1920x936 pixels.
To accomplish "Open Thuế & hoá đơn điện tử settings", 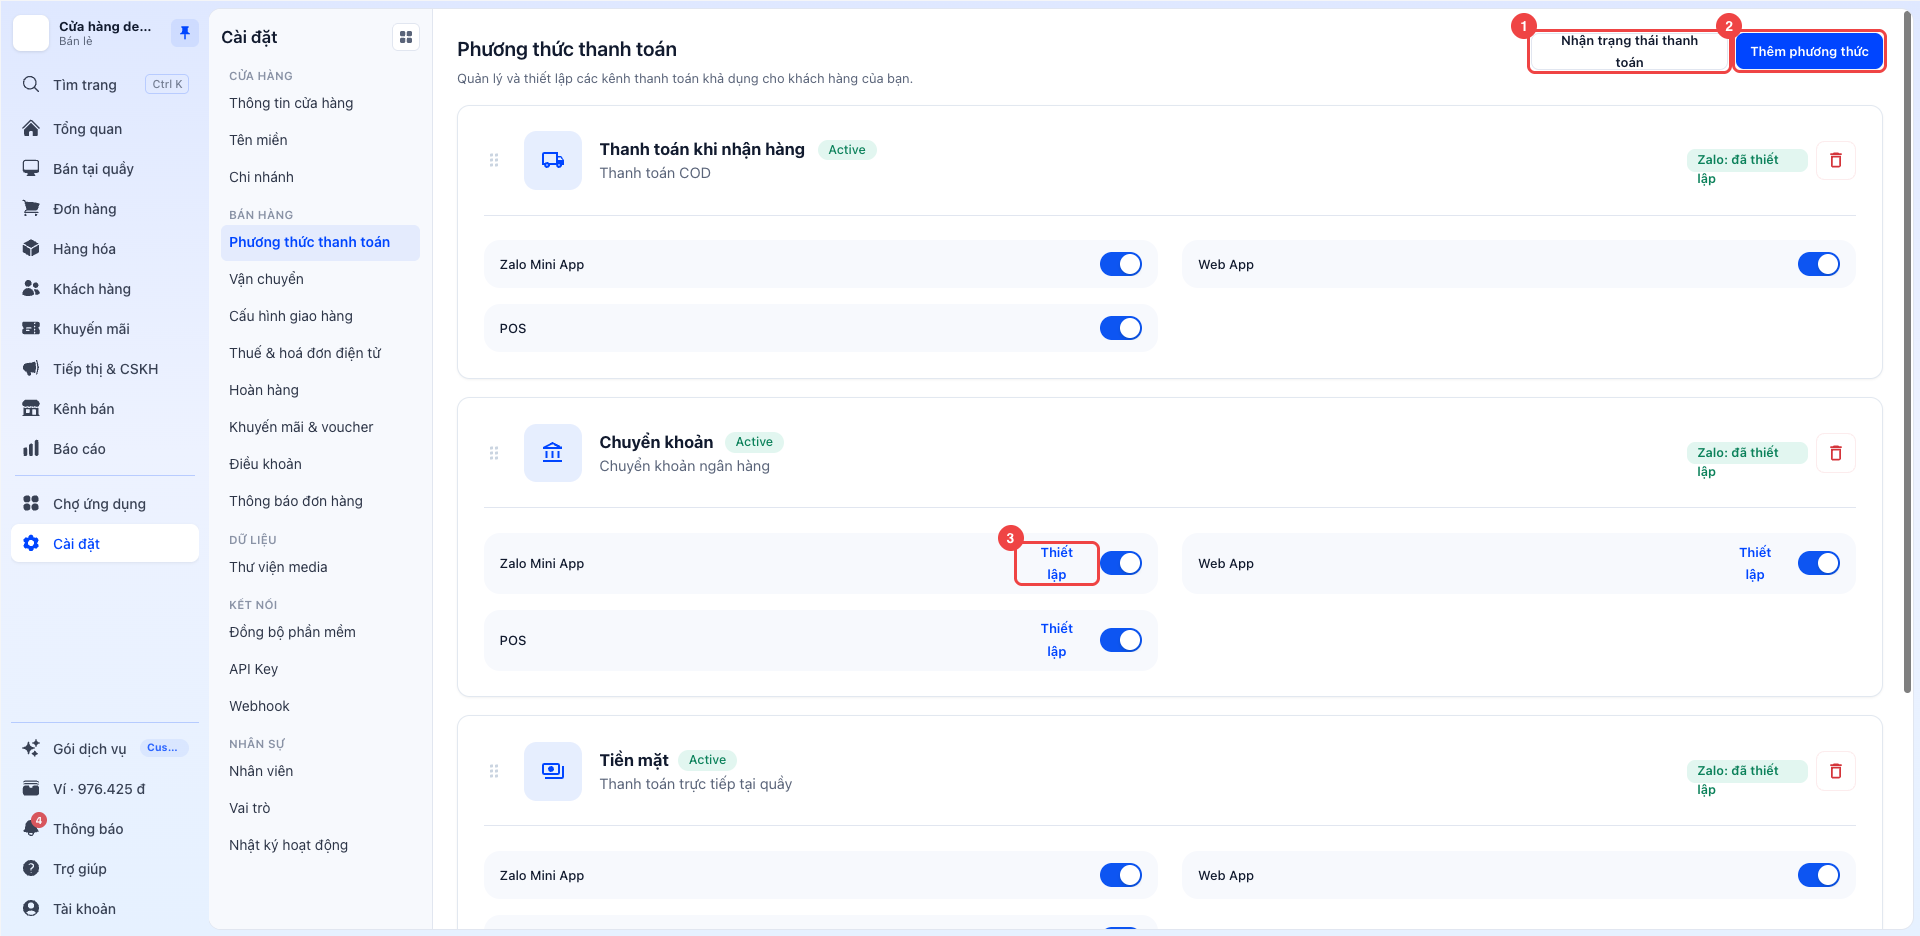I will pos(320,353).
